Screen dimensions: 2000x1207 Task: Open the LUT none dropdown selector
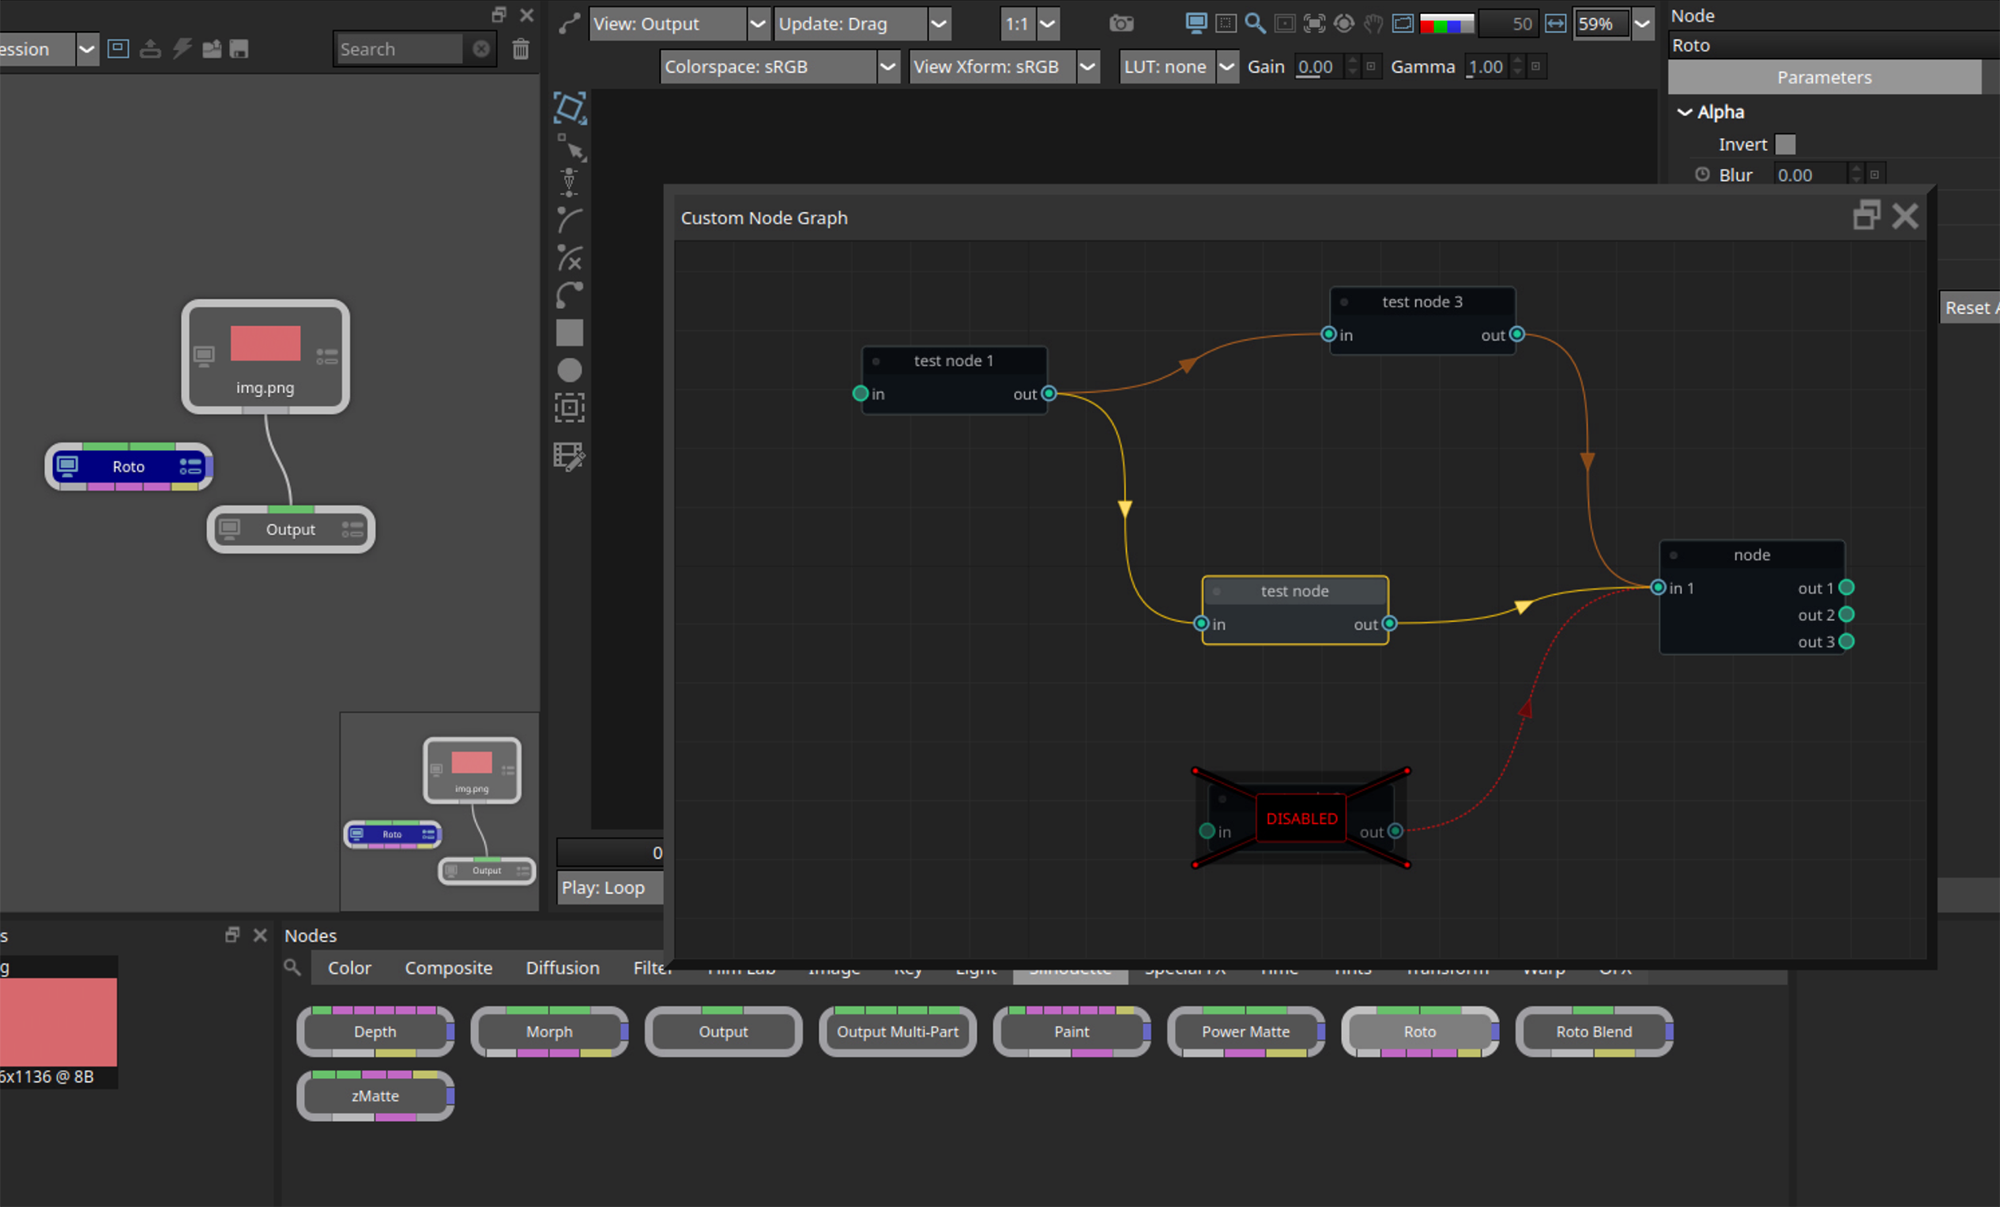click(1223, 66)
